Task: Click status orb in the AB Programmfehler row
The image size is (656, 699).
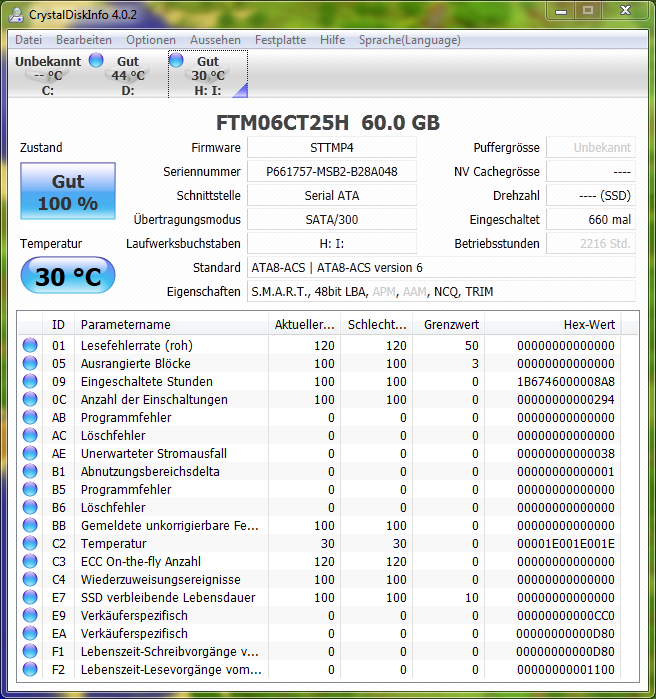Action: click(x=30, y=417)
